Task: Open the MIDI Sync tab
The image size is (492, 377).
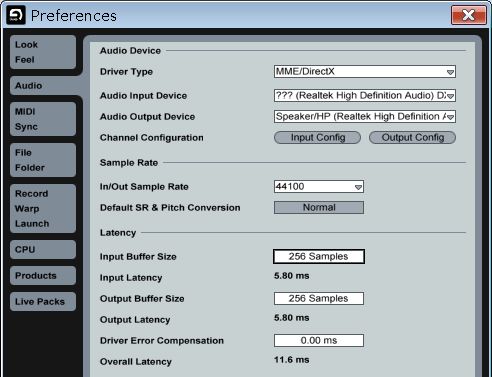Action: pos(43,119)
